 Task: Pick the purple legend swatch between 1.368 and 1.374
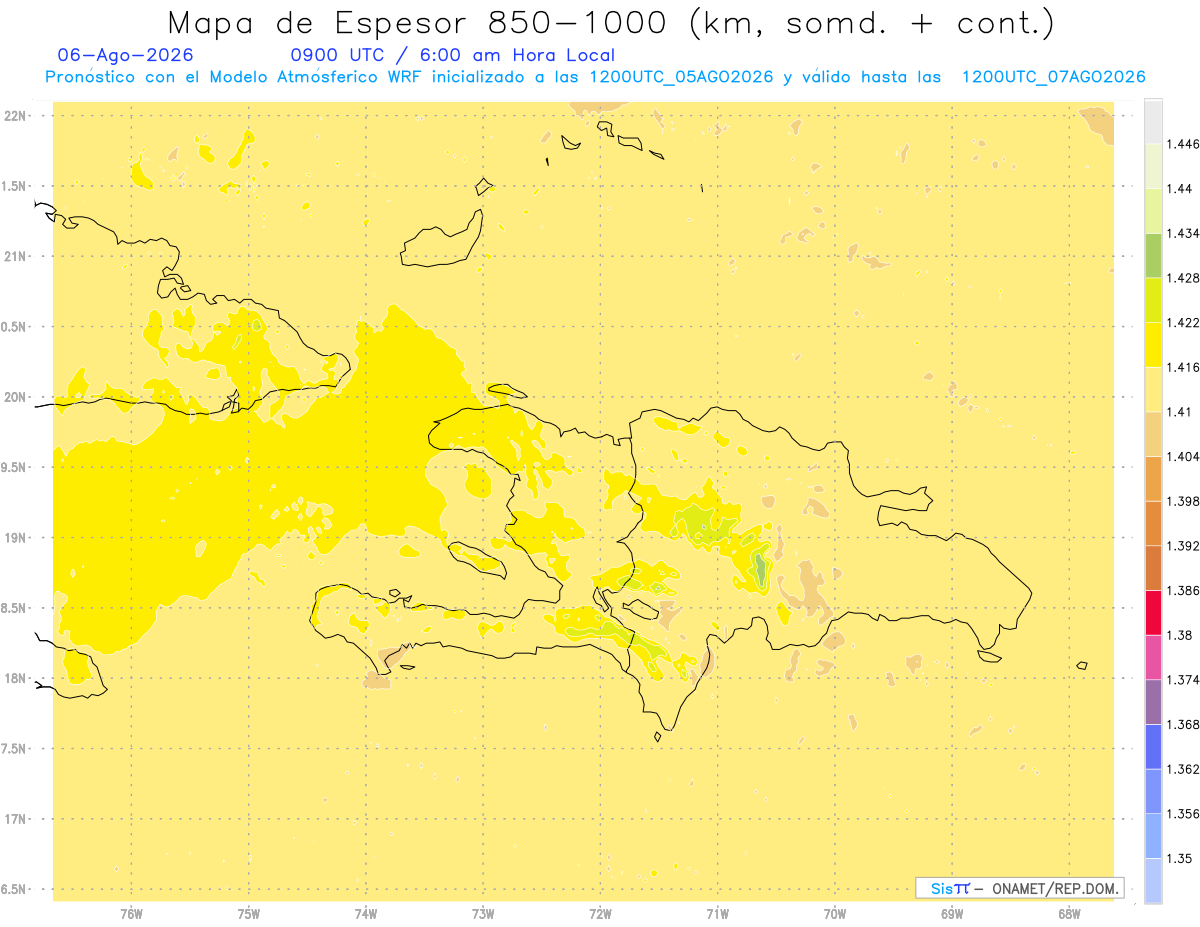coord(1153,702)
